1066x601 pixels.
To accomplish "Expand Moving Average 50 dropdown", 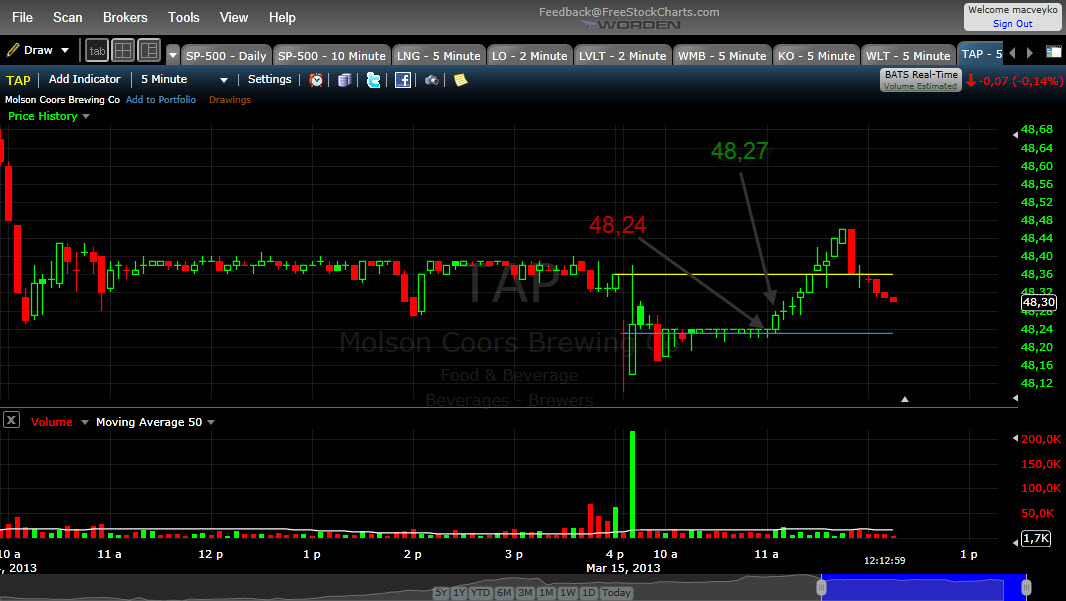I will (x=211, y=422).
